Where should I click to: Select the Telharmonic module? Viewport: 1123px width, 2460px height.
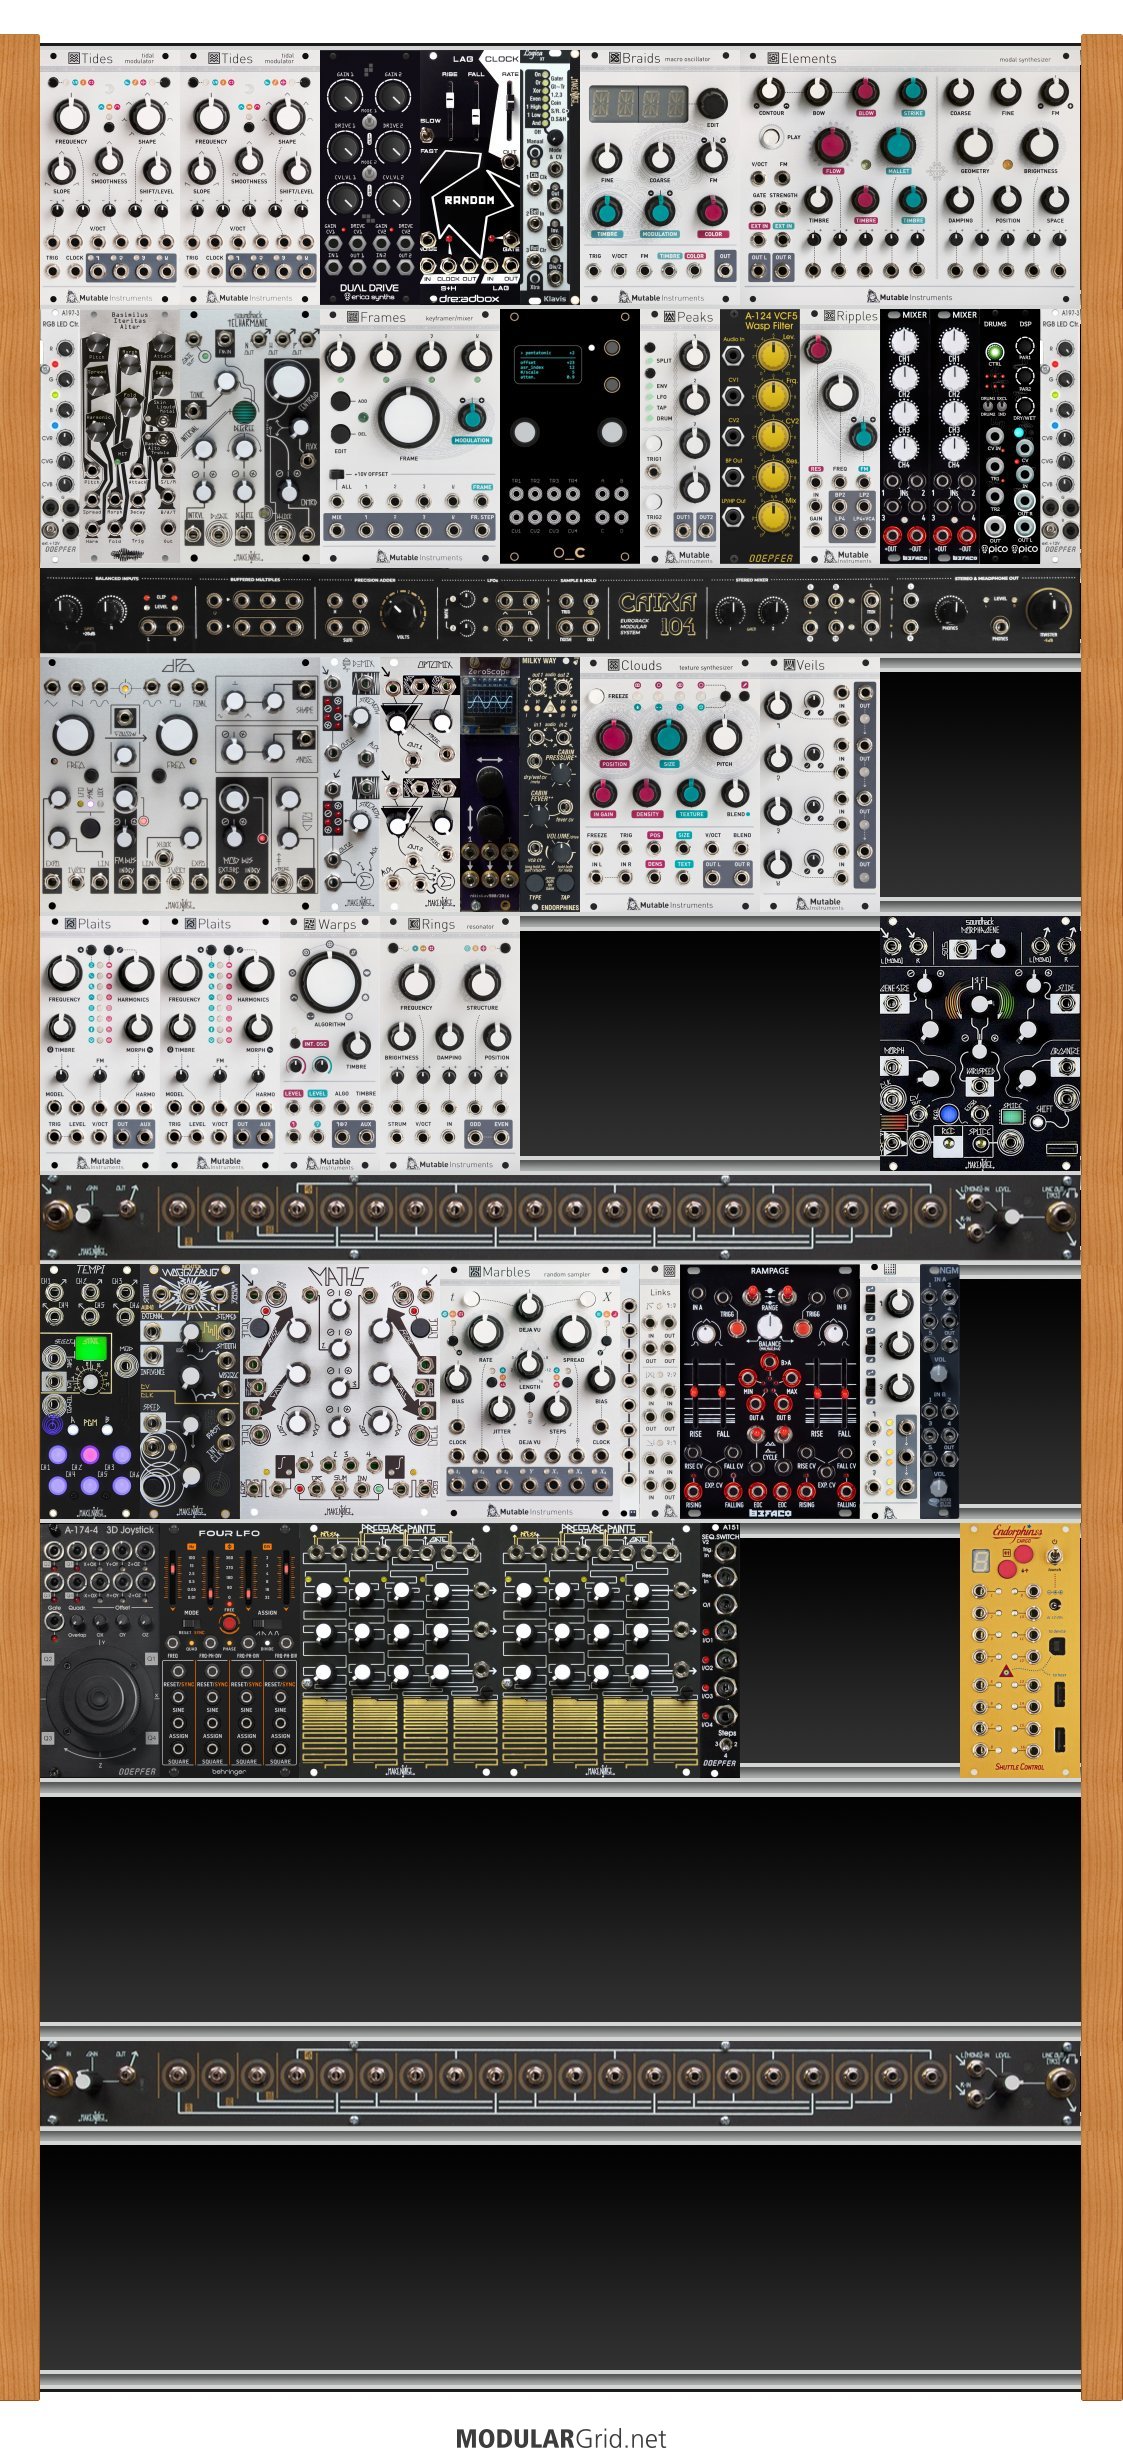250,436
